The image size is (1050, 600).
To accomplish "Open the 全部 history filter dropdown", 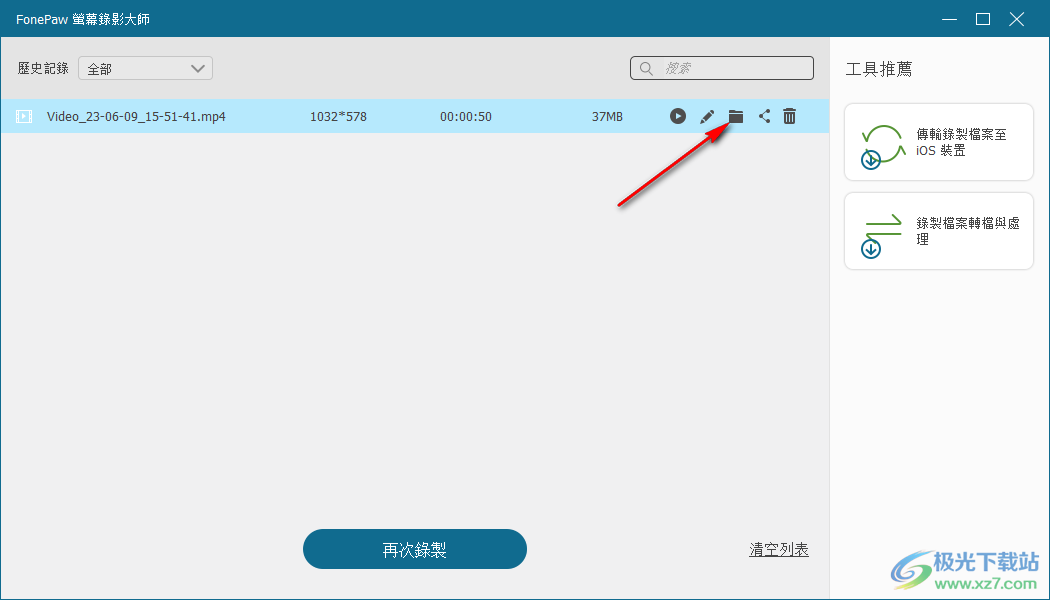I will pyautogui.click(x=145, y=68).
